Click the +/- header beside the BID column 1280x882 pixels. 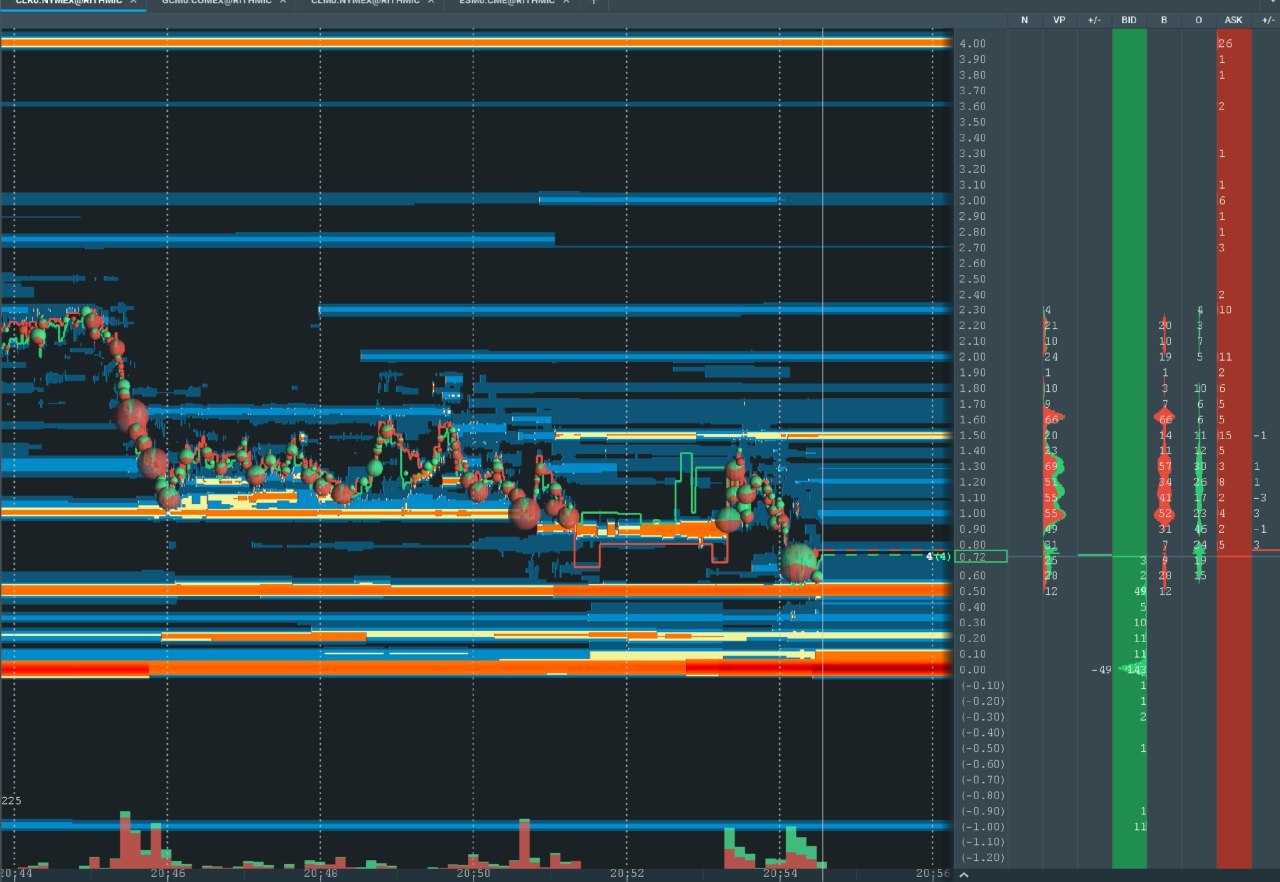click(x=1094, y=20)
